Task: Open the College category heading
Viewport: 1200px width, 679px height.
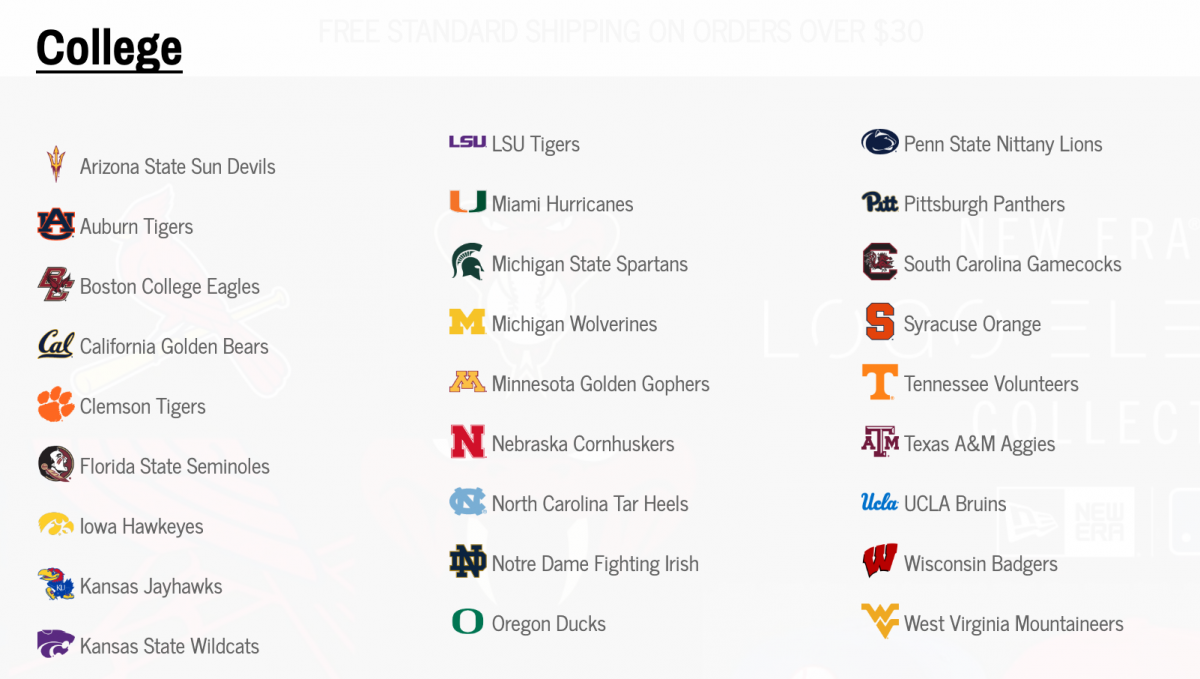Action: (109, 47)
